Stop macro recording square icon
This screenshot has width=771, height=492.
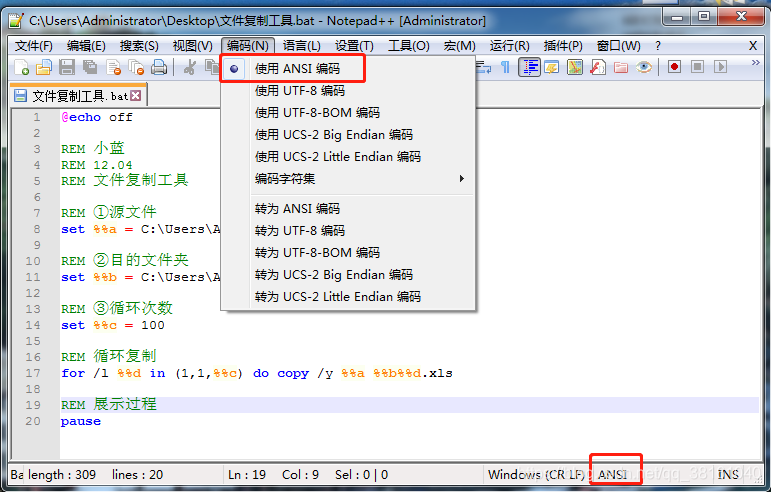point(697,67)
